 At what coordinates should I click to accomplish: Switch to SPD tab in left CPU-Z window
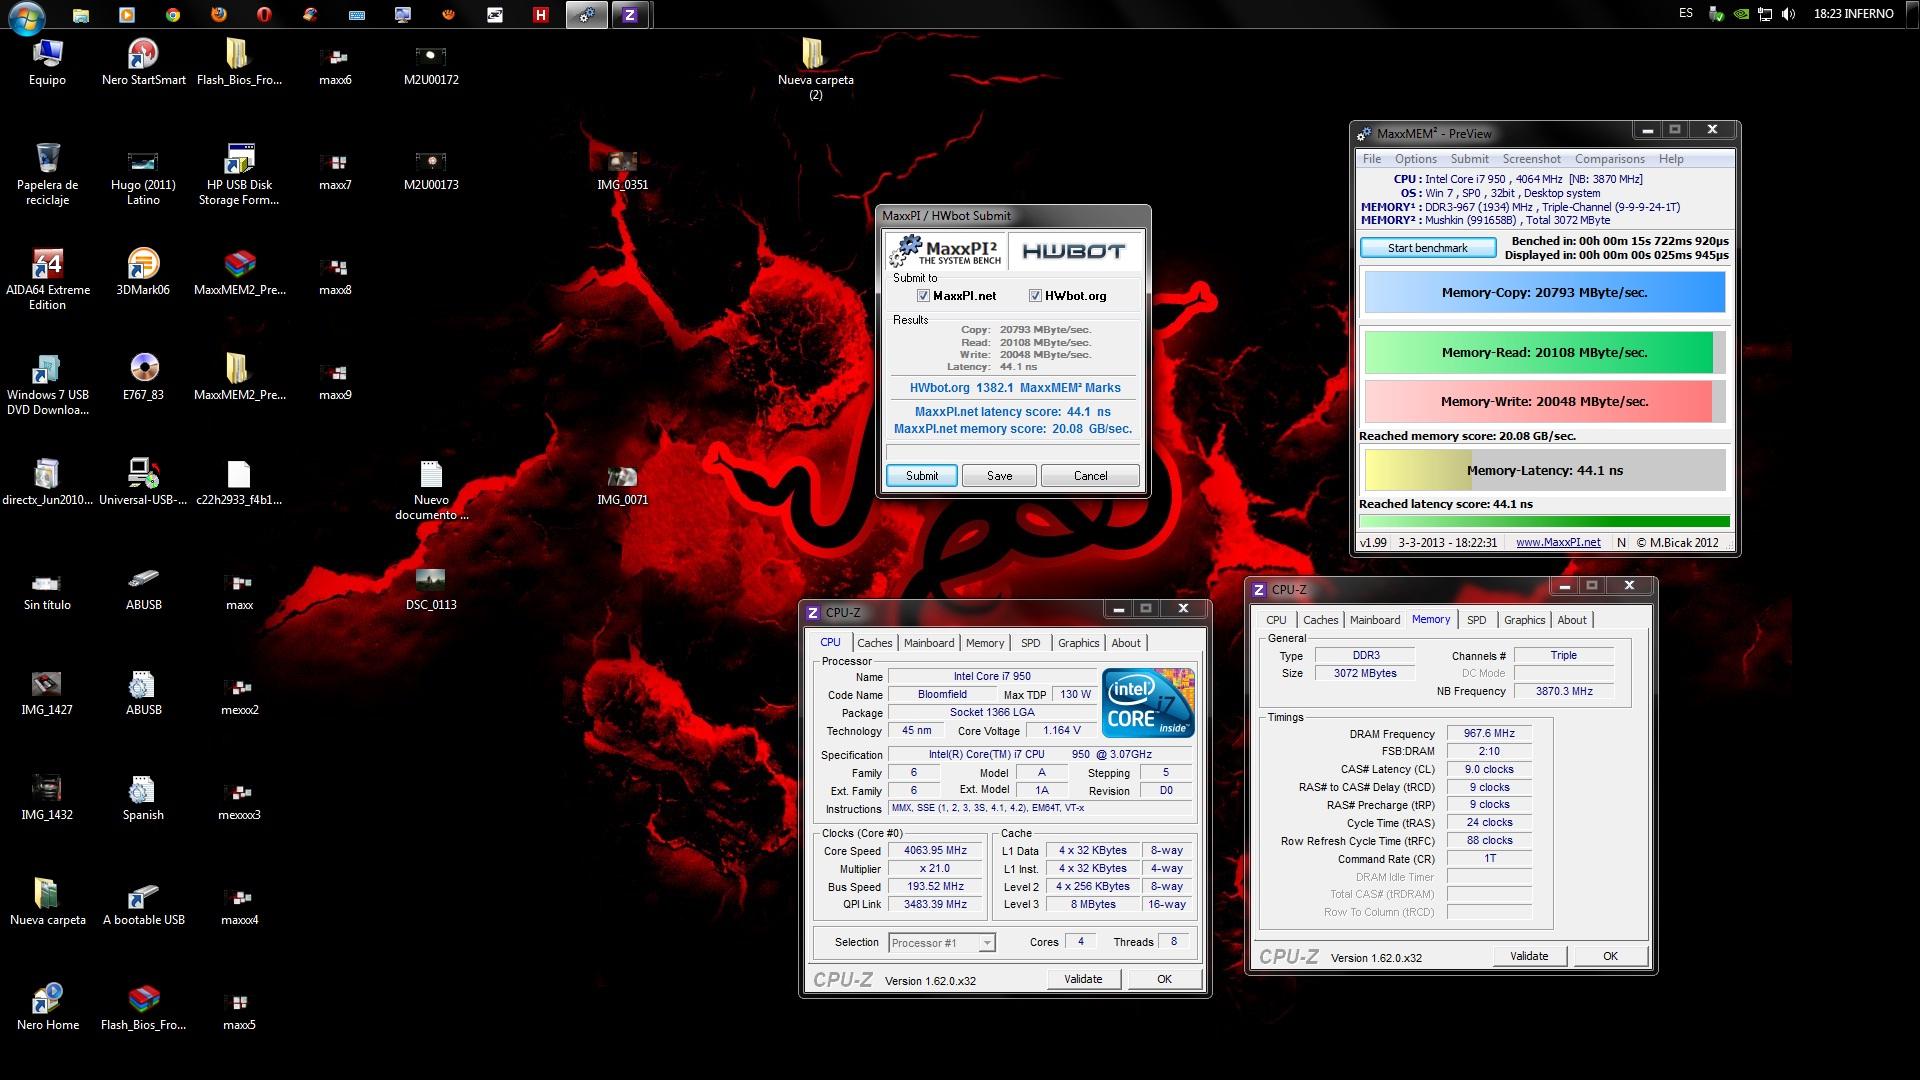[x=1030, y=643]
